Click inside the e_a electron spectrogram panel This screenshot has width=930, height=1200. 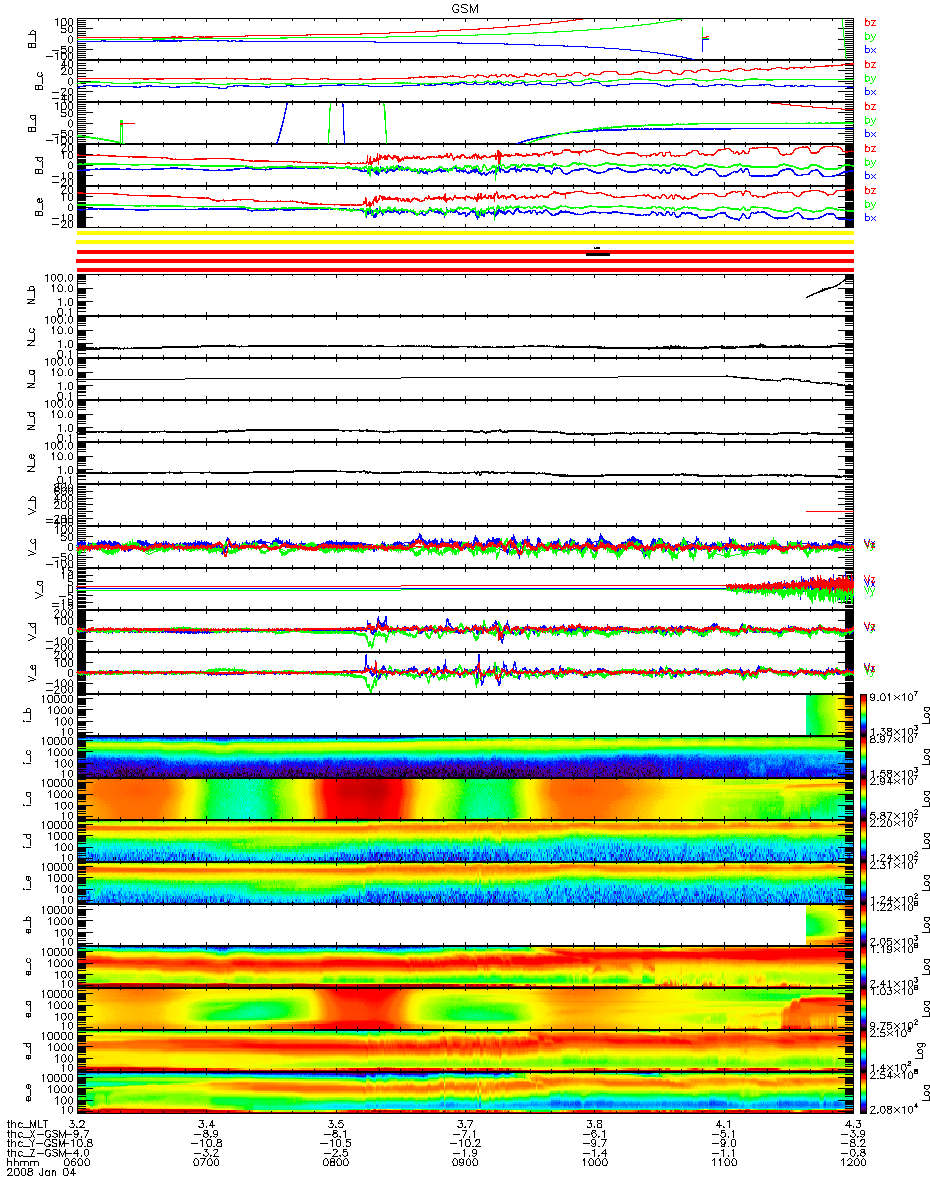(x=465, y=1008)
